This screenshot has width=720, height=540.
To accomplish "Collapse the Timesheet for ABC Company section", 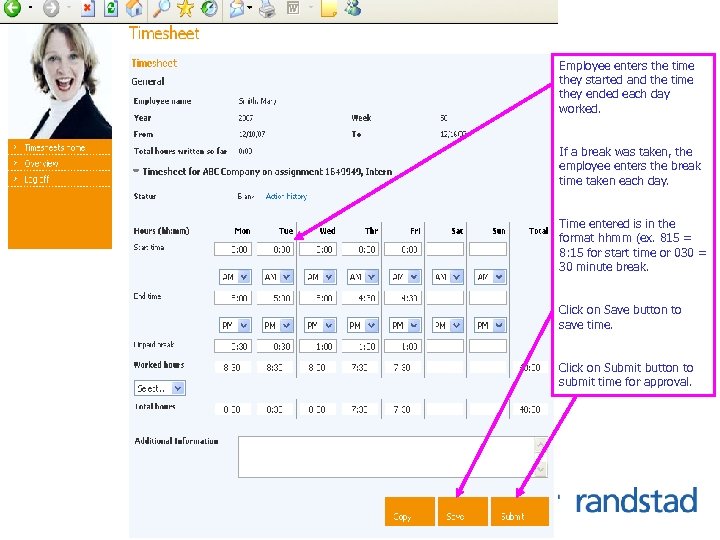I will (x=136, y=171).
